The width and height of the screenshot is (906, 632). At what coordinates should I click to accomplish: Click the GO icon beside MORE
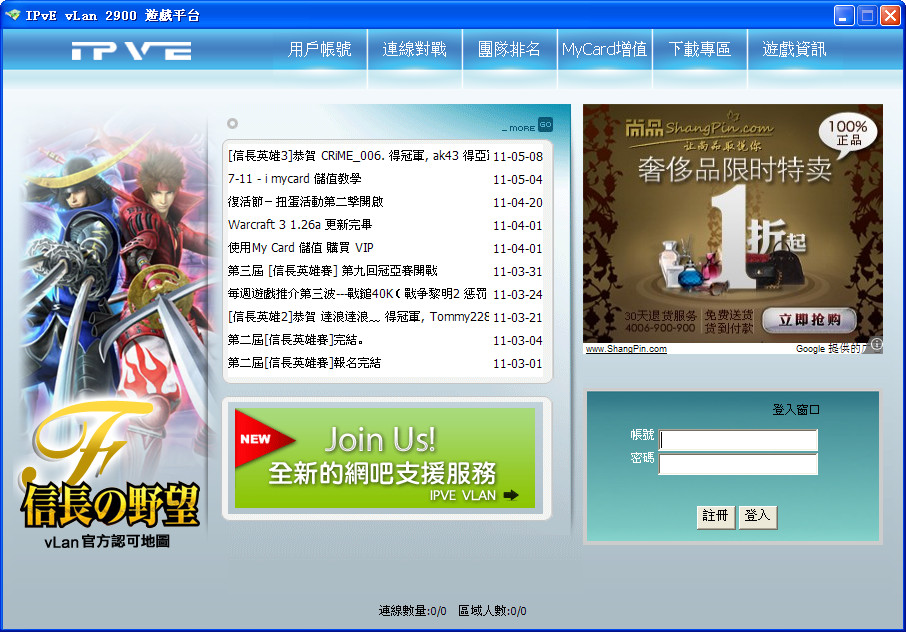pyautogui.click(x=545, y=124)
